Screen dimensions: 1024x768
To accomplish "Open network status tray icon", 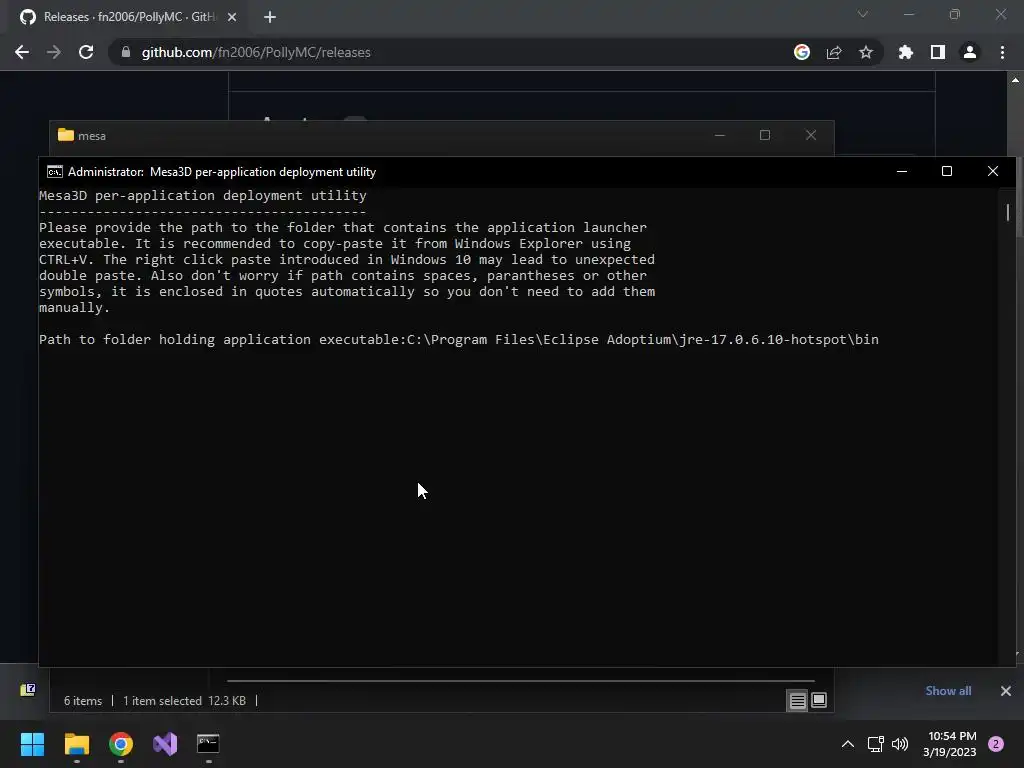I will (875, 744).
